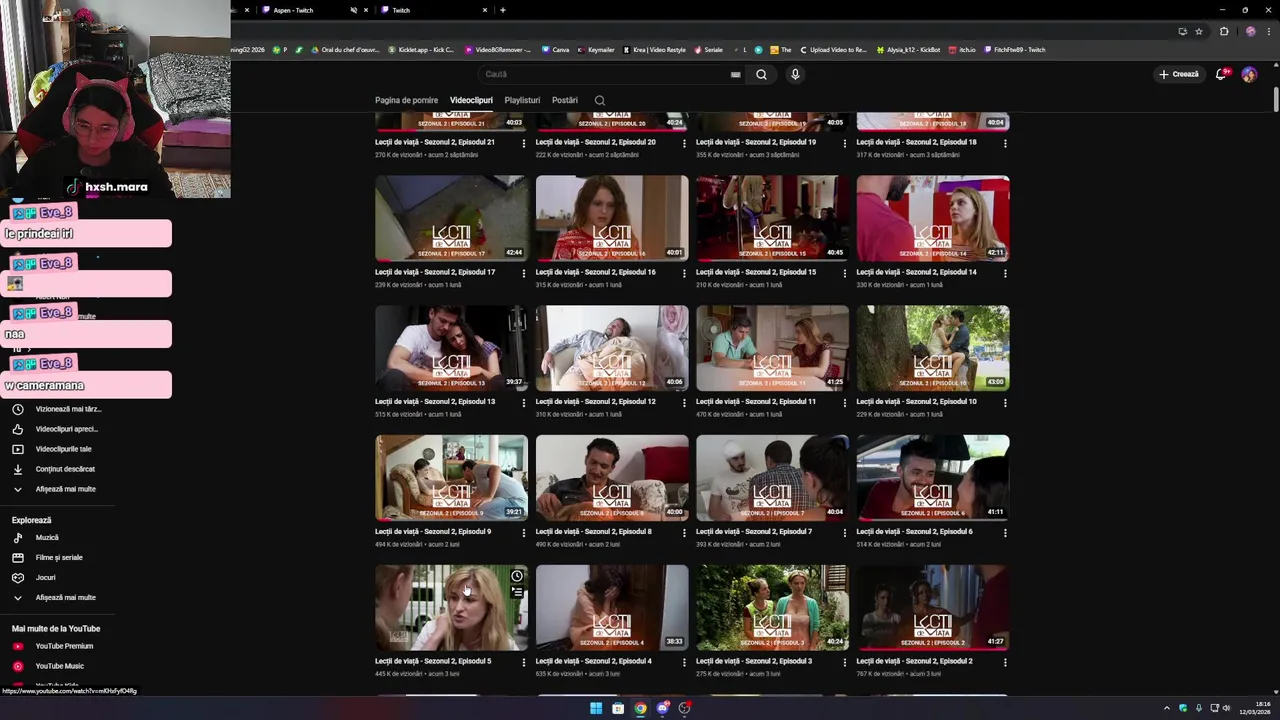The height and width of the screenshot is (720, 1280).
Task: Open title Lecții de viață - Sezonul 2, Episodul 14
Action: pos(917,272)
